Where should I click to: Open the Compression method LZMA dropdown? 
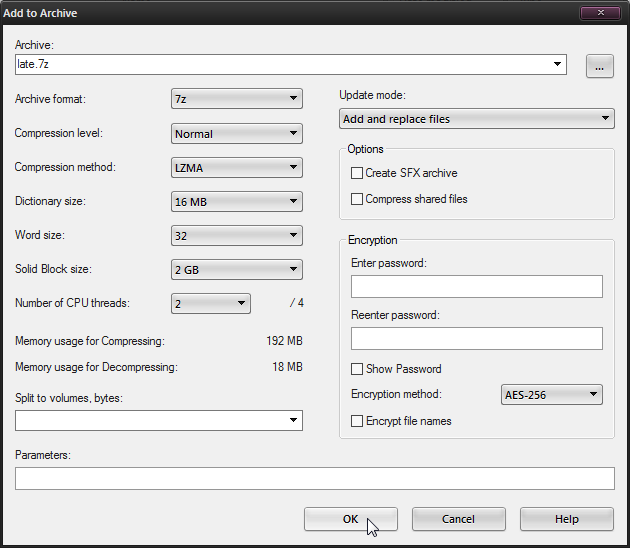point(236,167)
